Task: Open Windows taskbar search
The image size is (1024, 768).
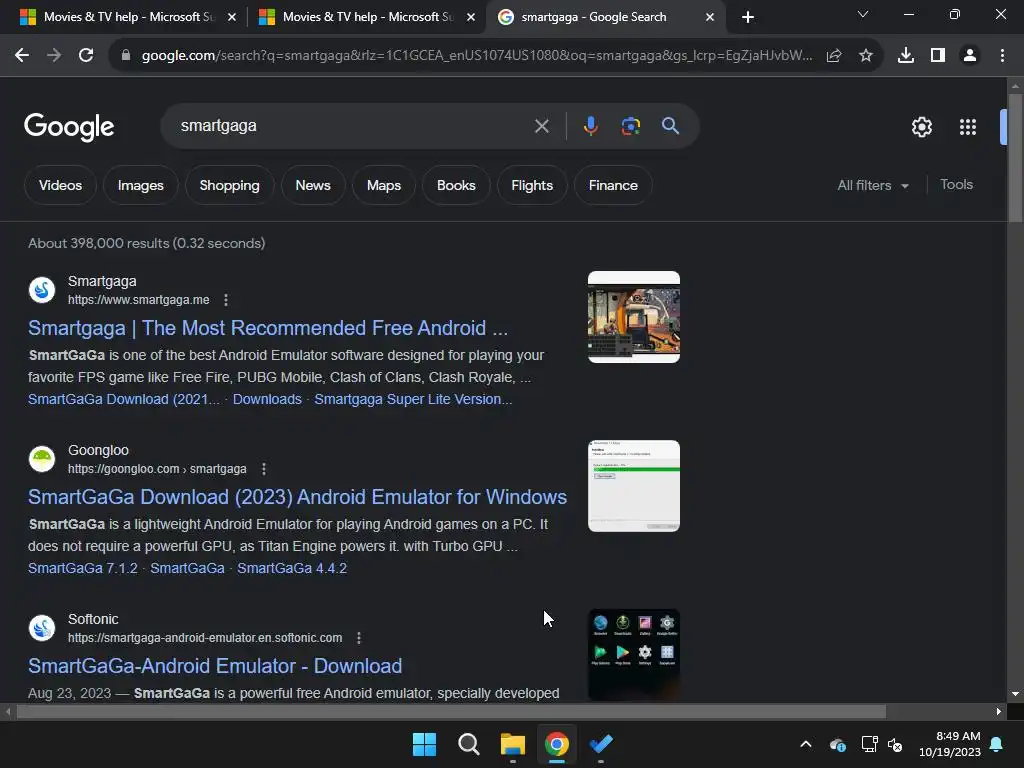Action: click(x=468, y=744)
